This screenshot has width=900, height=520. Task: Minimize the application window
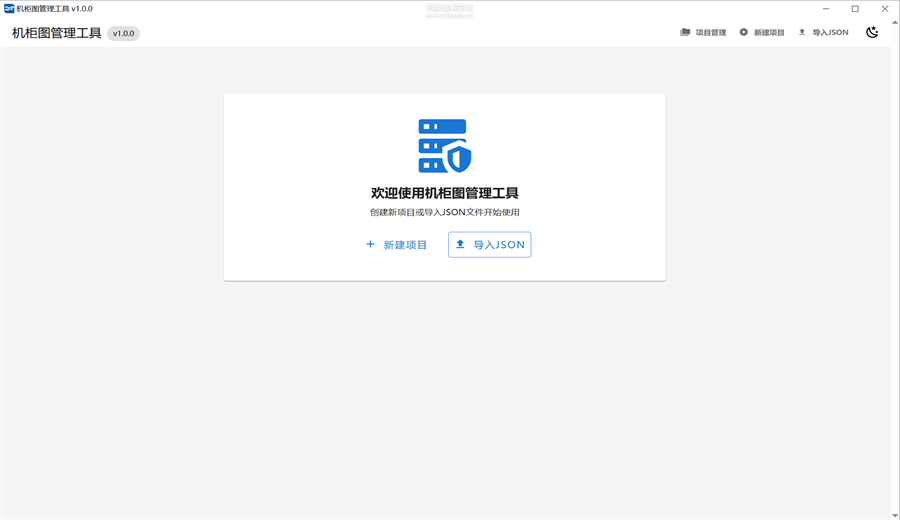coord(826,9)
